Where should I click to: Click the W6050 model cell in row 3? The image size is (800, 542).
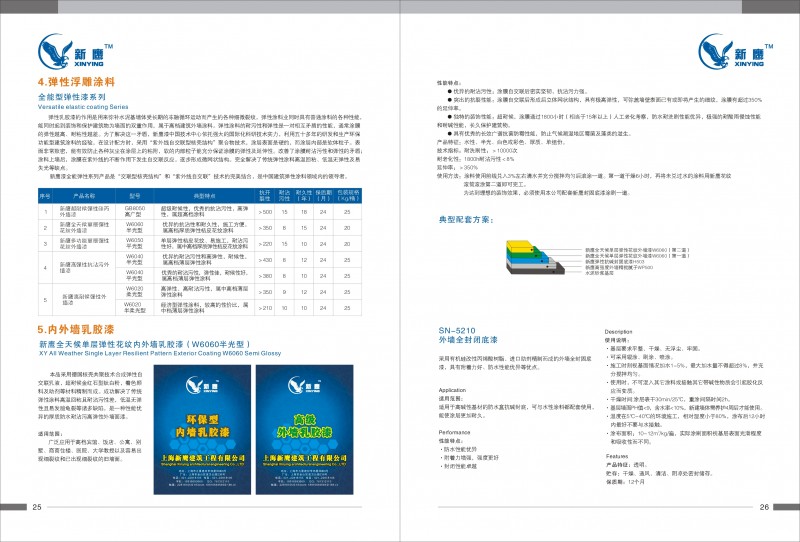(x=135, y=243)
